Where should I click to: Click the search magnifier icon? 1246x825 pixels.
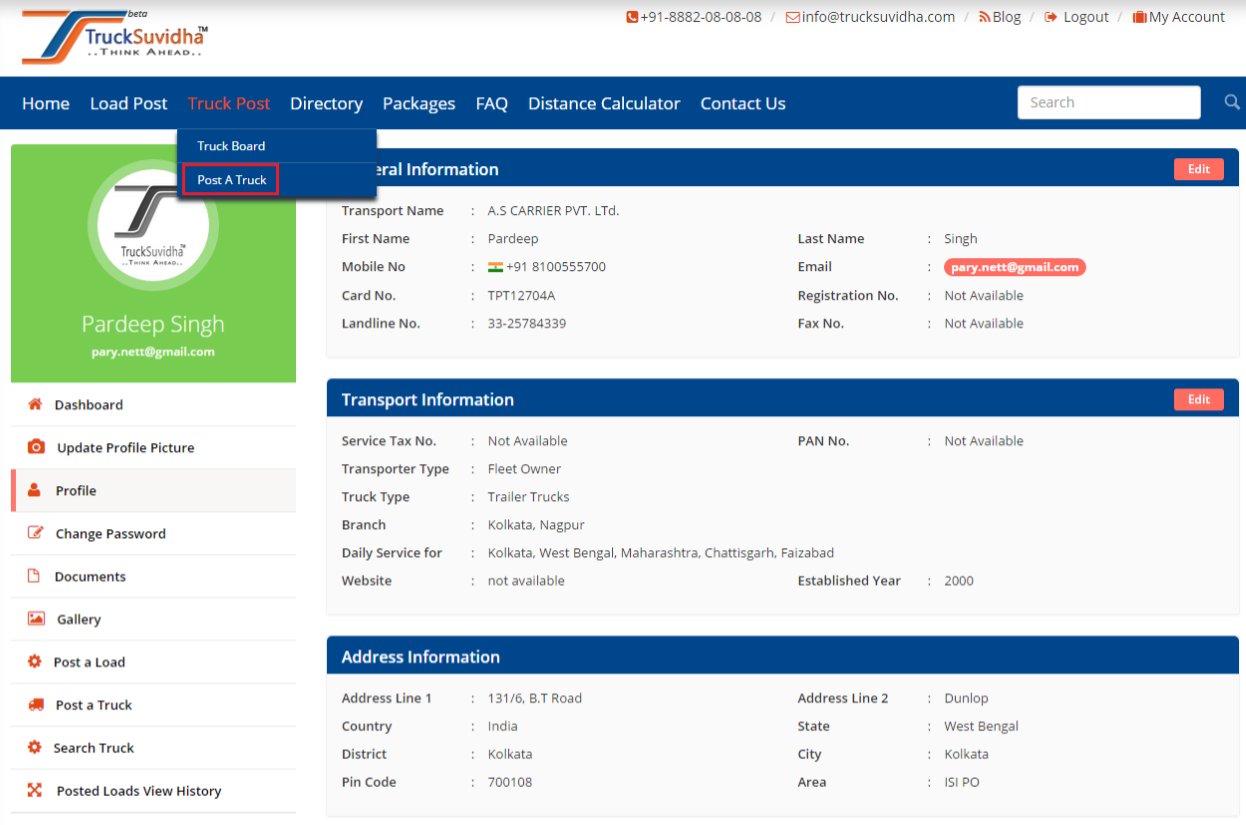pos(1231,102)
